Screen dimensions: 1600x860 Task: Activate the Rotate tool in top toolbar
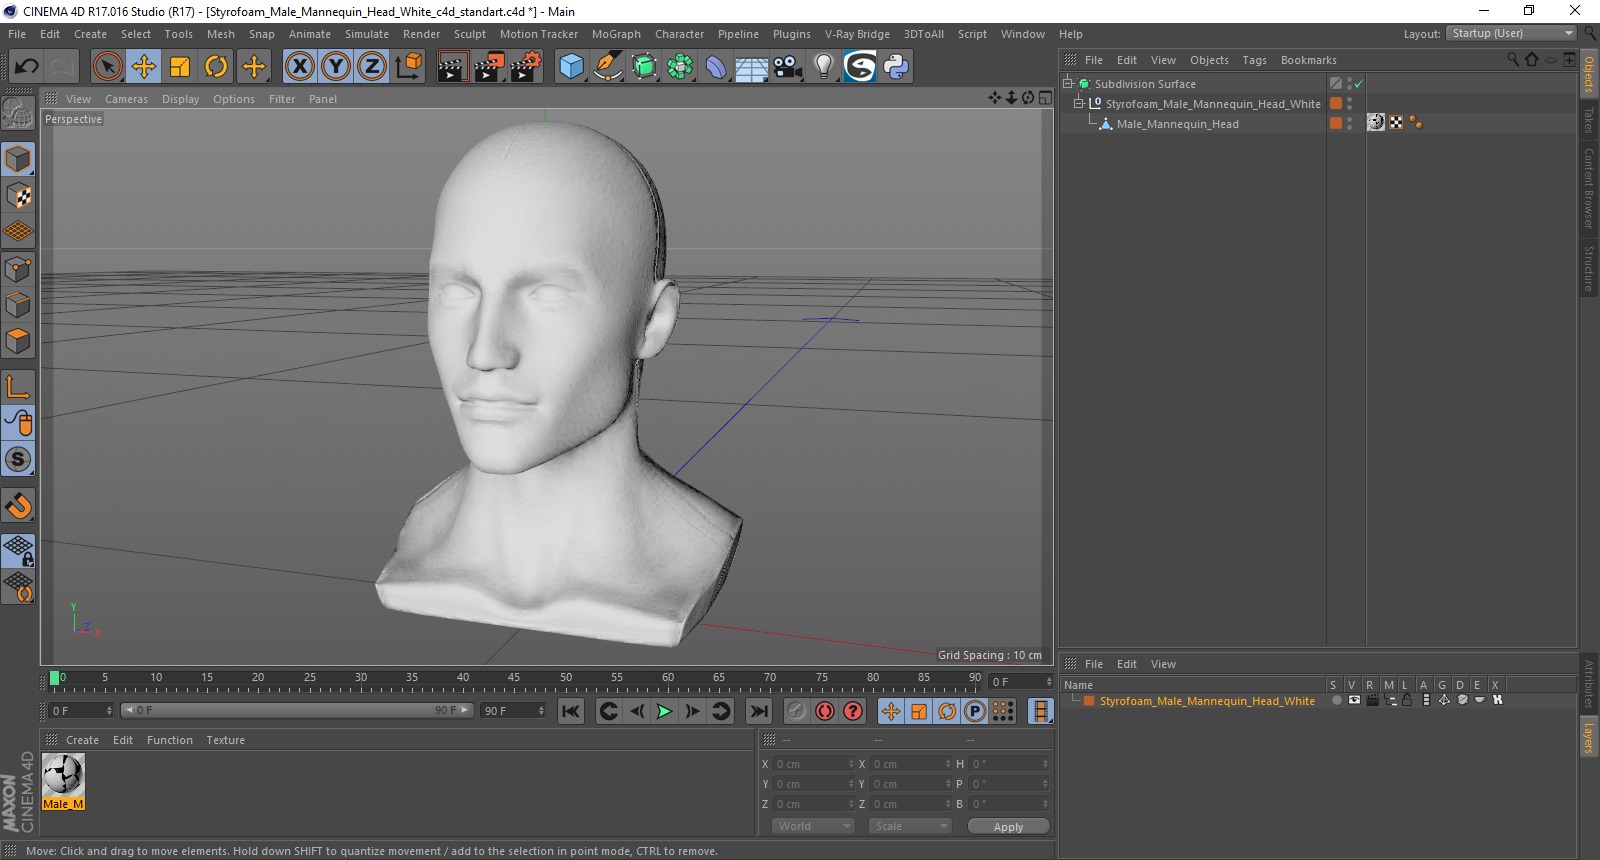(216, 66)
